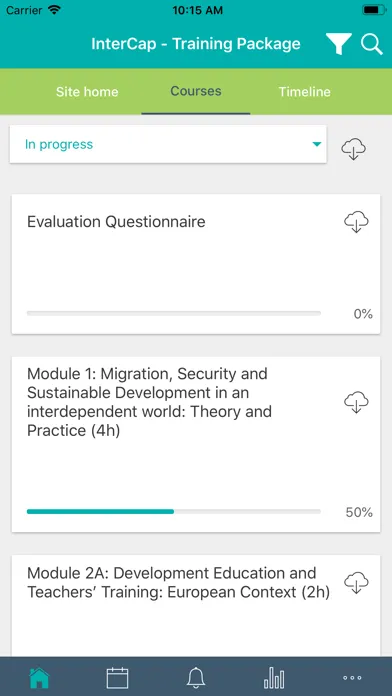Open Module 1 Migration, Security course

(150, 402)
